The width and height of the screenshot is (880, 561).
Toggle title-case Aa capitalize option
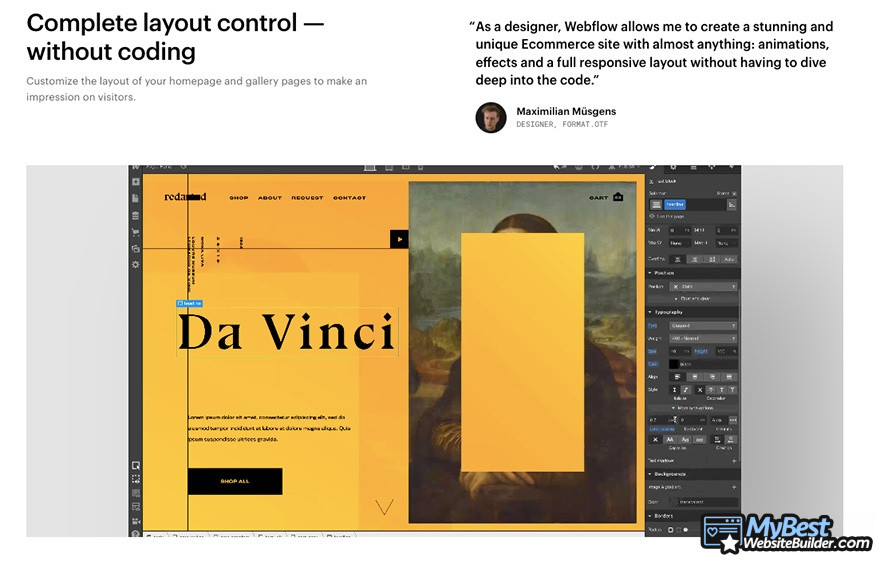pos(685,440)
